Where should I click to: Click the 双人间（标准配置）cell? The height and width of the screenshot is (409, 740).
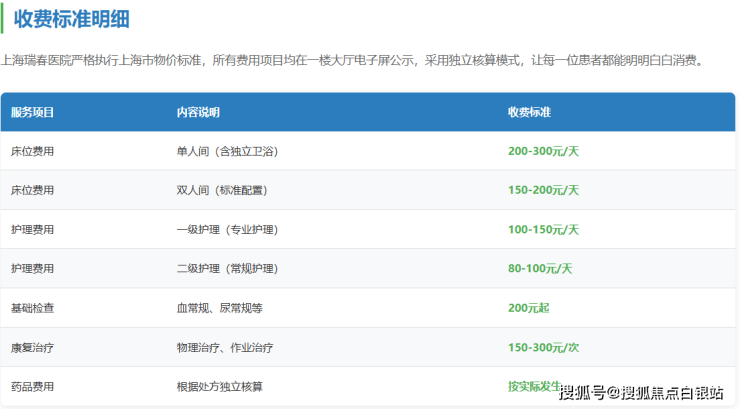click(222, 190)
